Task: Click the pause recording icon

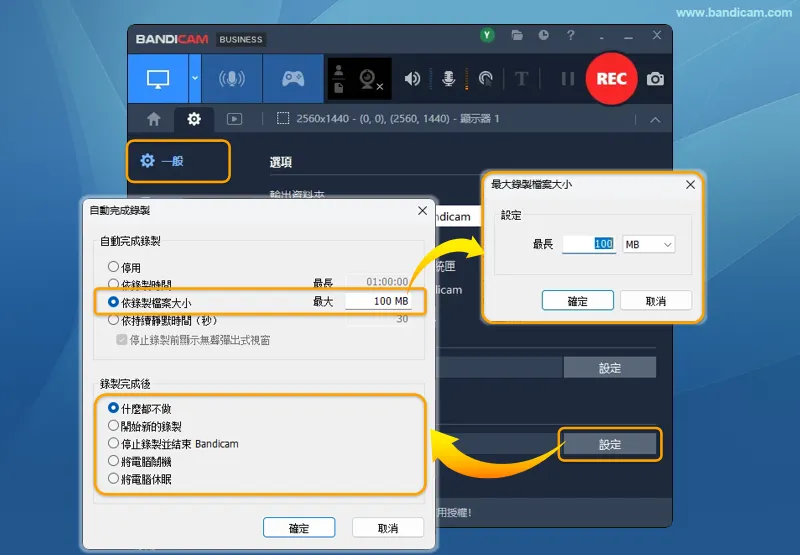Action: pyautogui.click(x=567, y=79)
